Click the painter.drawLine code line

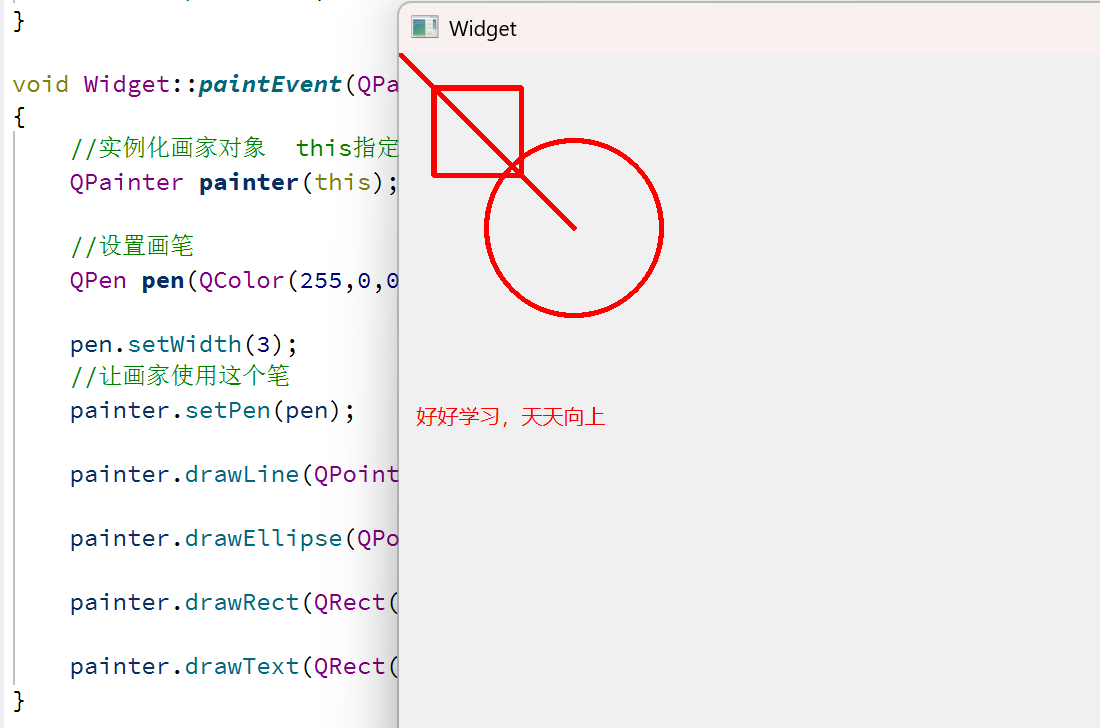click(x=234, y=475)
